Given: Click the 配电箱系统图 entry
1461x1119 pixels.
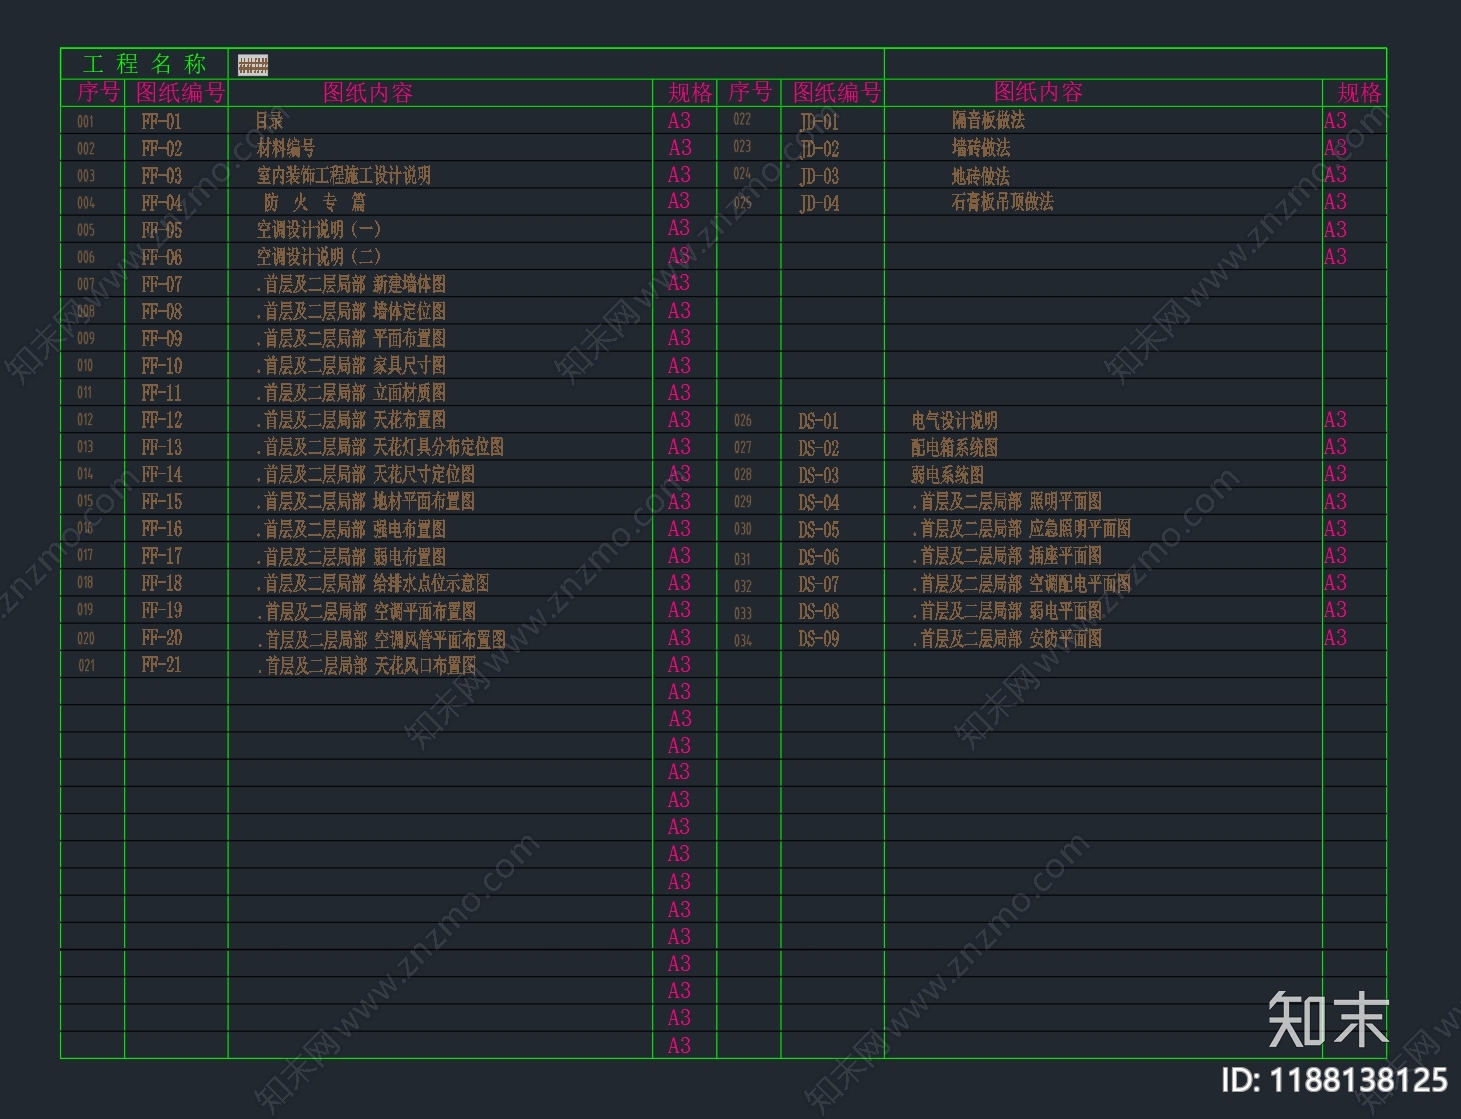Looking at the screenshot, I should click(x=955, y=448).
